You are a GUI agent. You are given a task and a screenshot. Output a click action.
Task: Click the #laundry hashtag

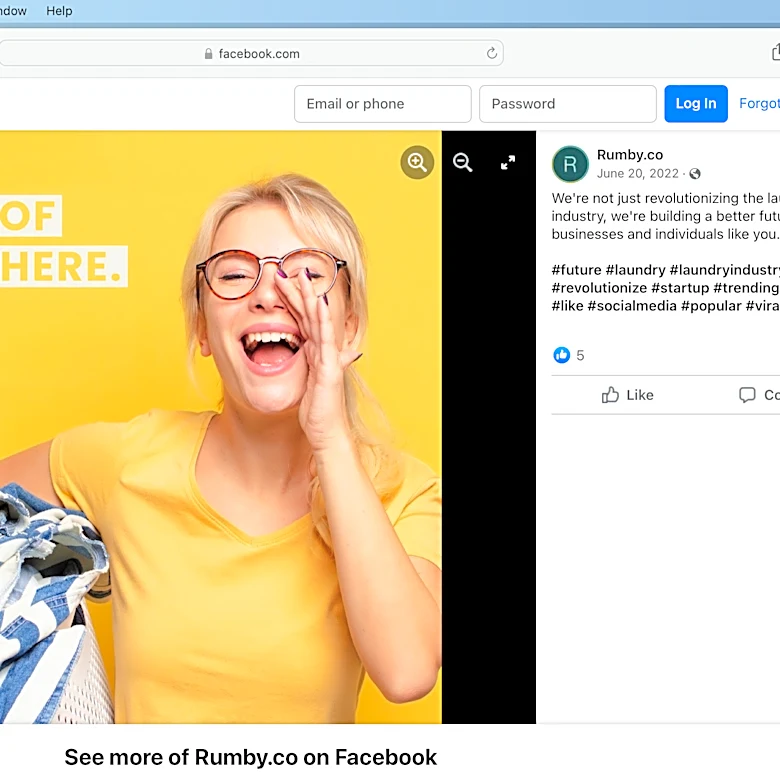(x=635, y=270)
